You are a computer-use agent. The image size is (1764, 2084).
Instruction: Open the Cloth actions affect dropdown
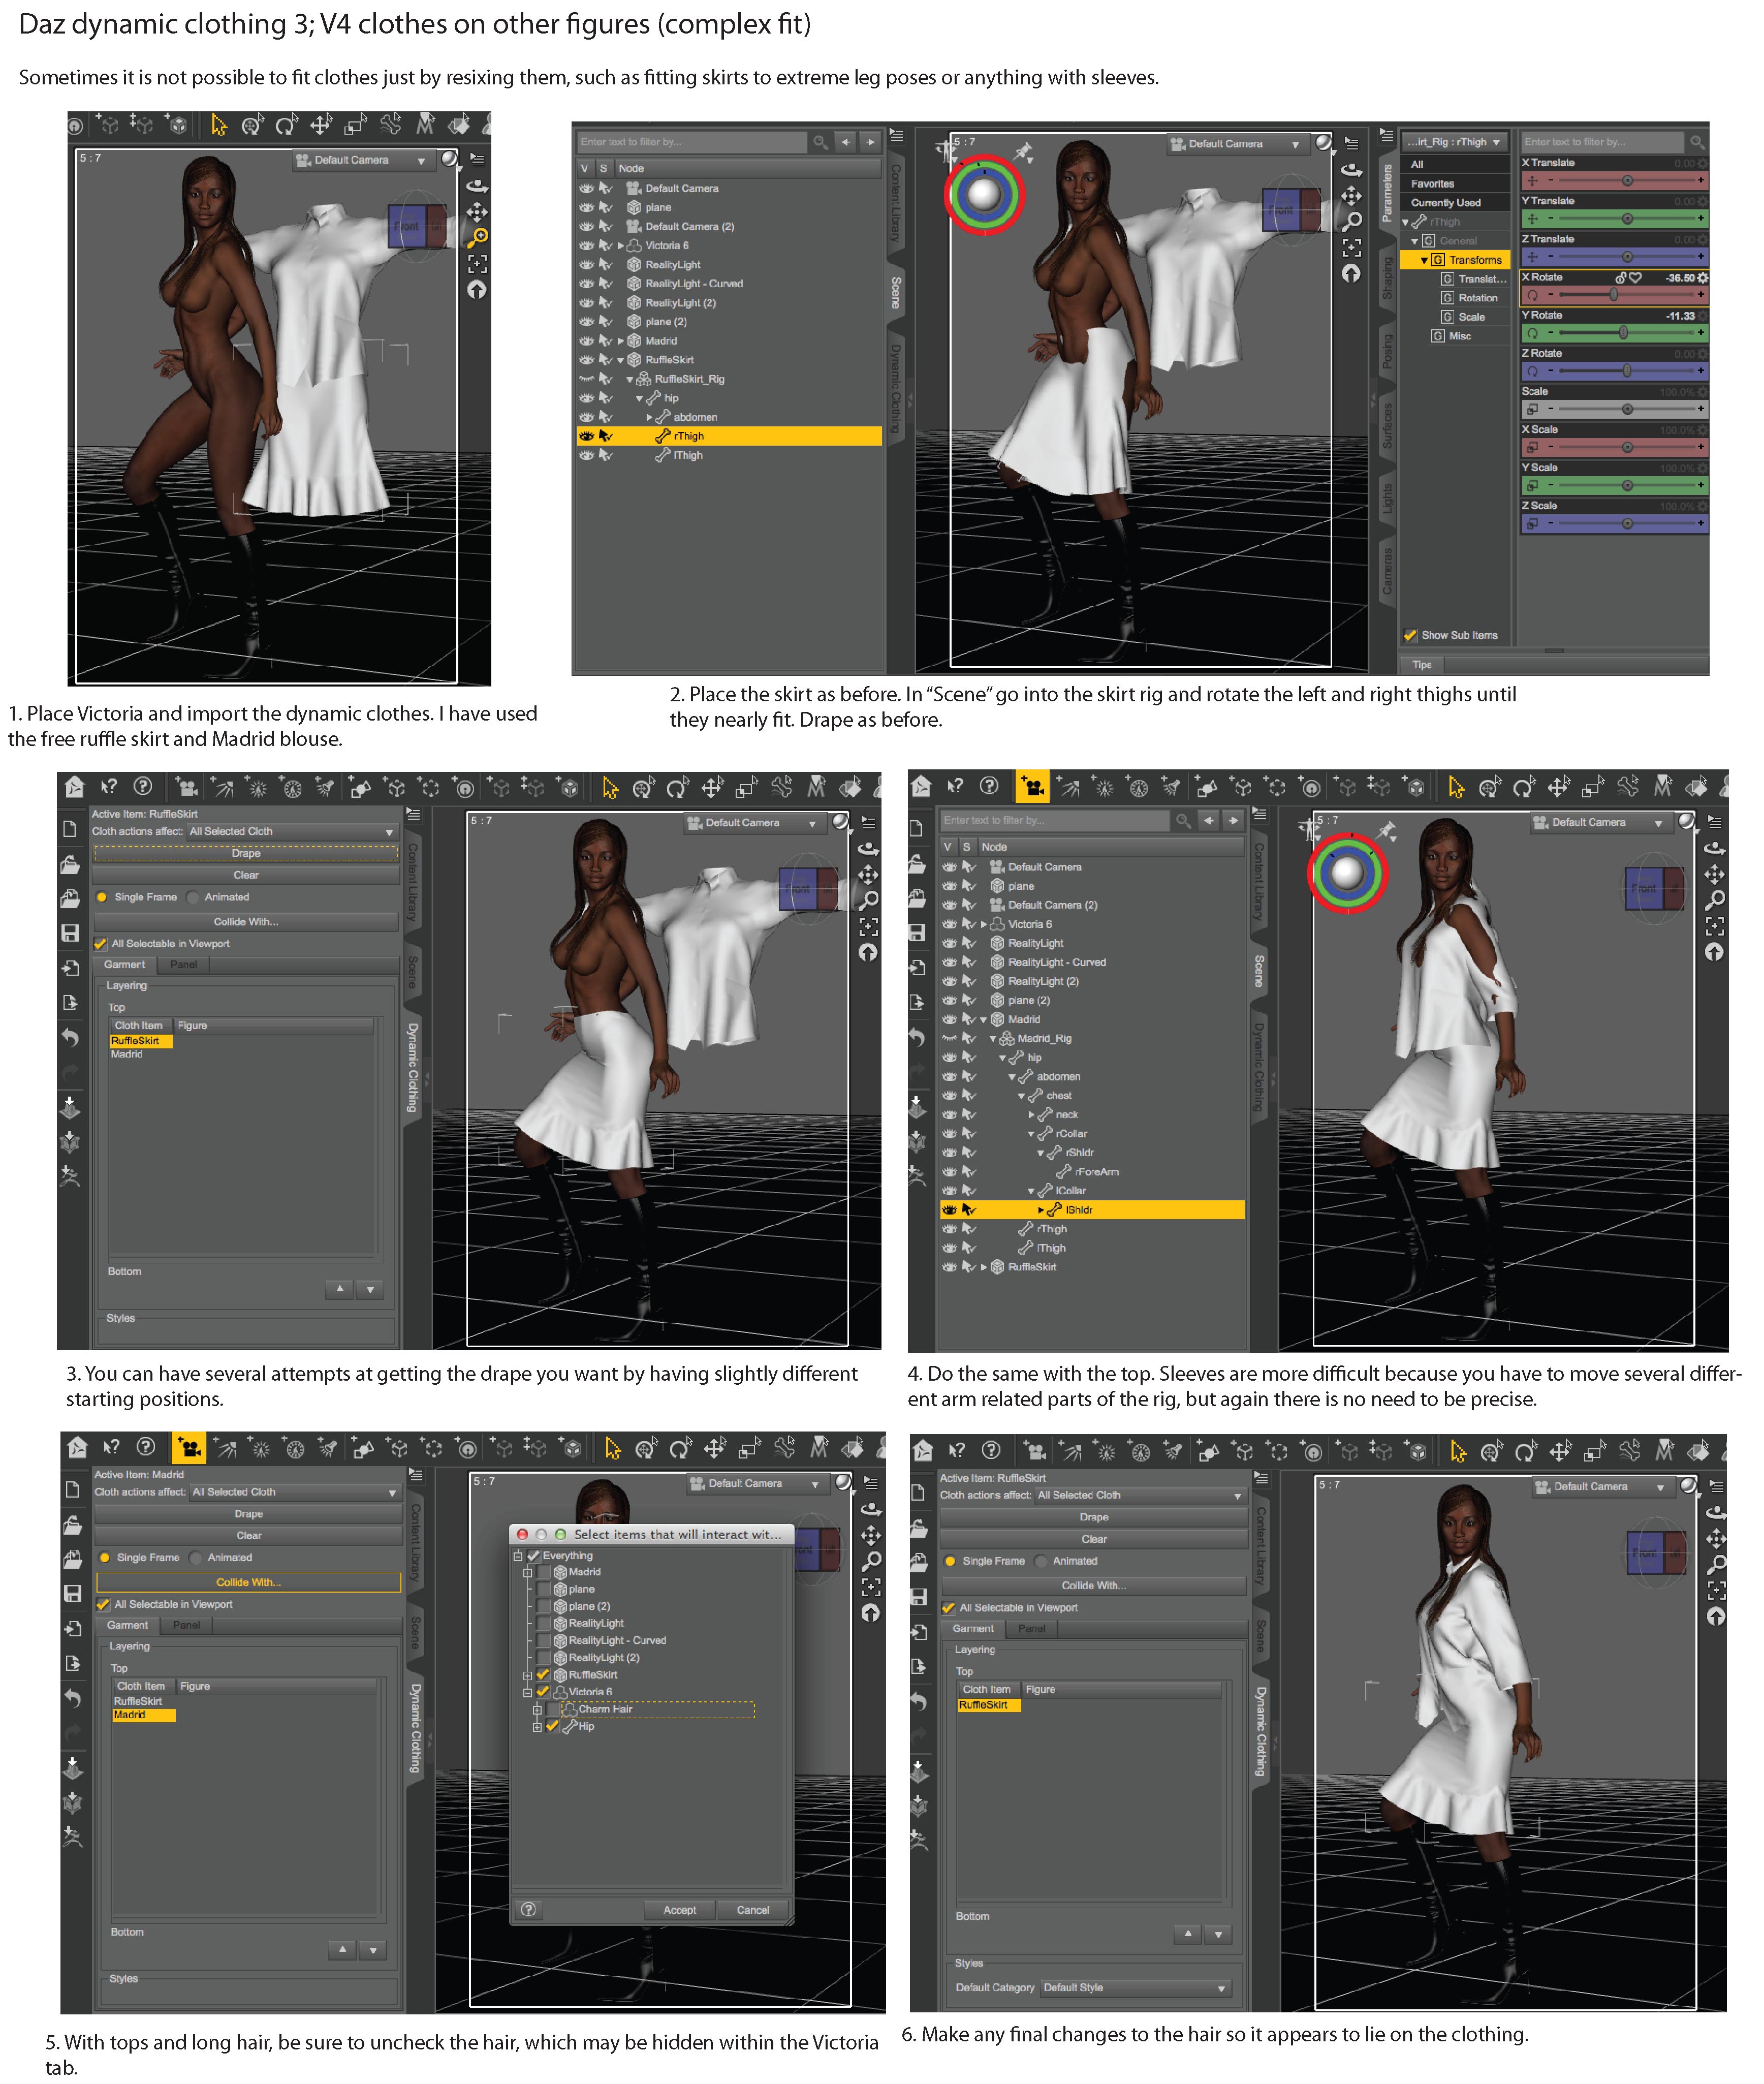(292, 831)
